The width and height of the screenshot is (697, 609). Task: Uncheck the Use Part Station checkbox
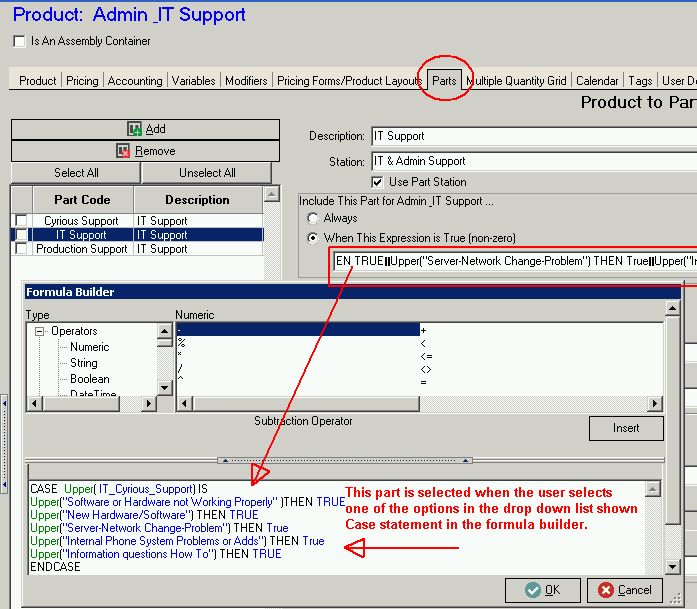tap(377, 182)
